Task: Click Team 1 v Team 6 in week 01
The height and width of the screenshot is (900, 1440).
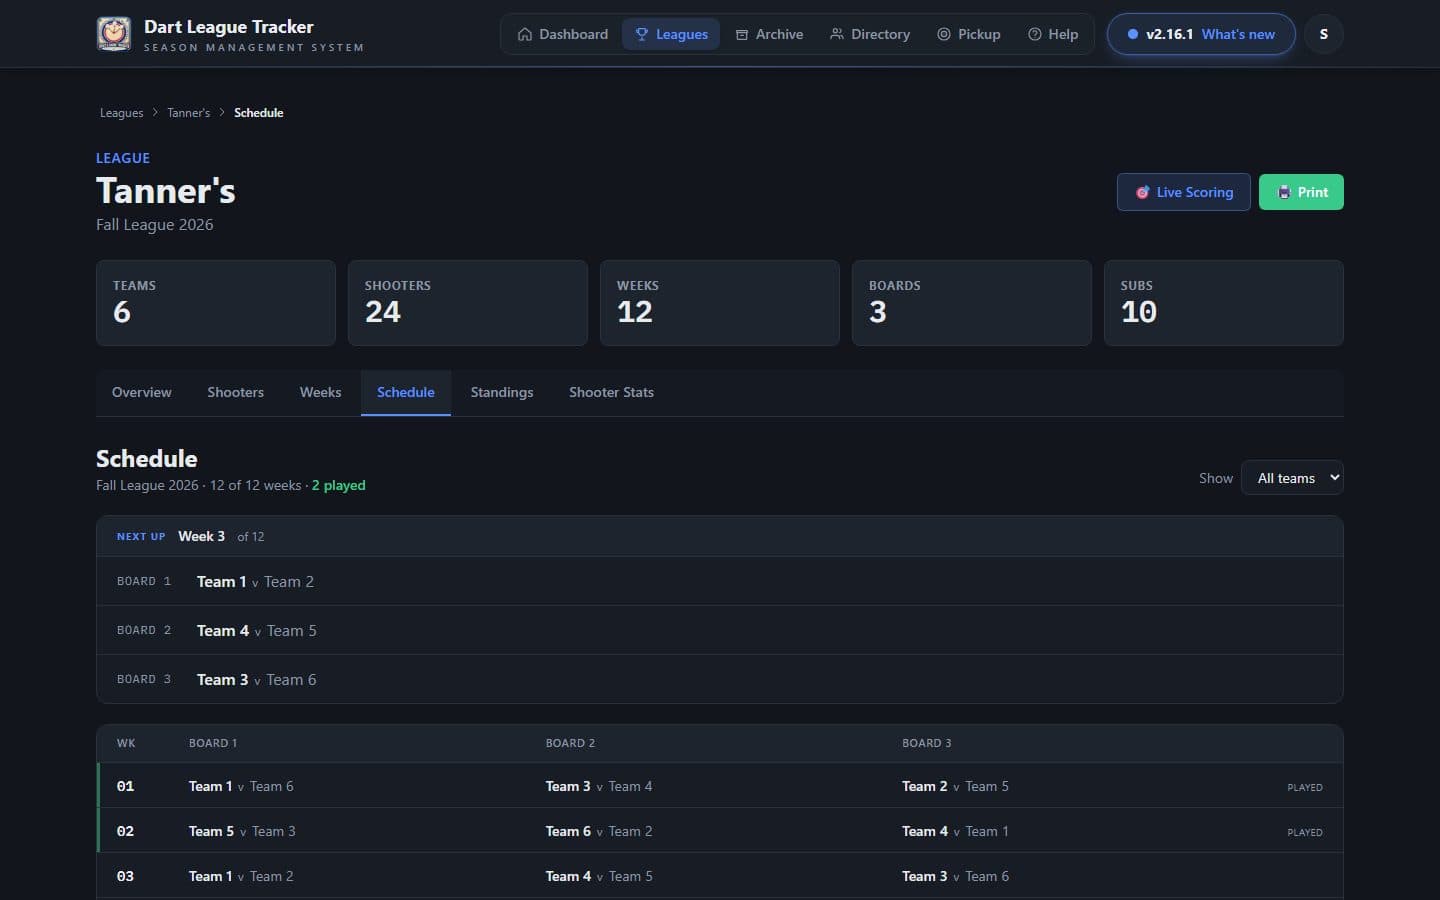Action: coord(241,786)
